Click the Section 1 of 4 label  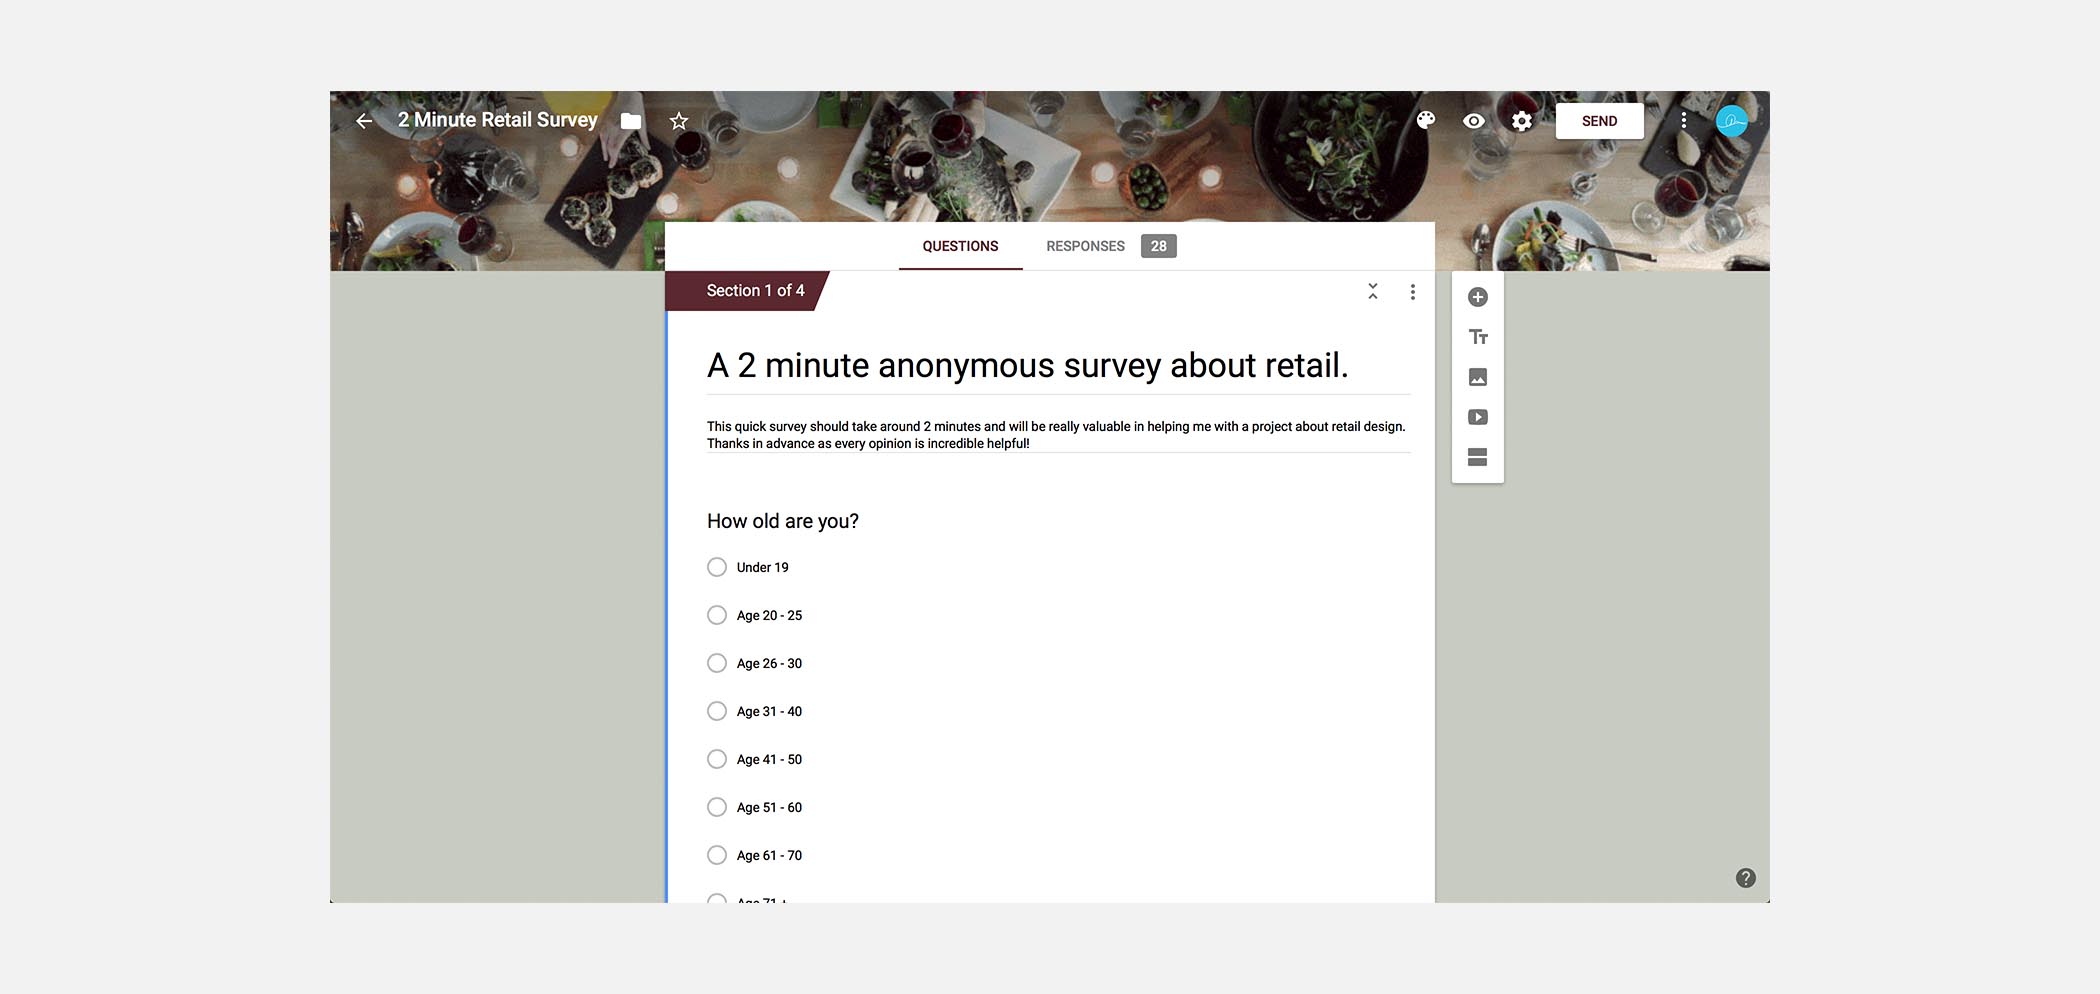pyautogui.click(x=755, y=291)
